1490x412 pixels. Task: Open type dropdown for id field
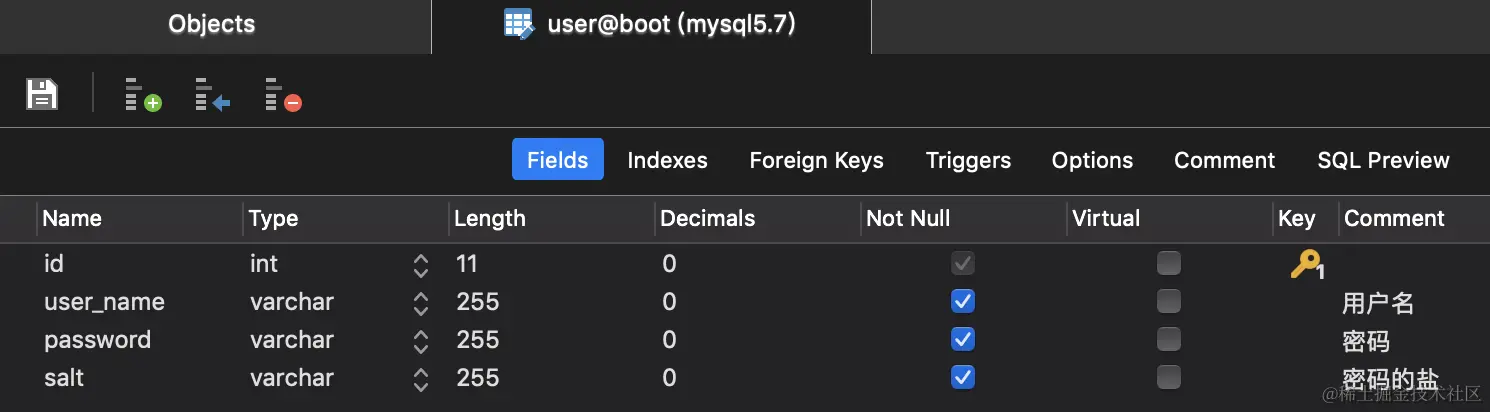pyautogui.click(x=420, y=265)
